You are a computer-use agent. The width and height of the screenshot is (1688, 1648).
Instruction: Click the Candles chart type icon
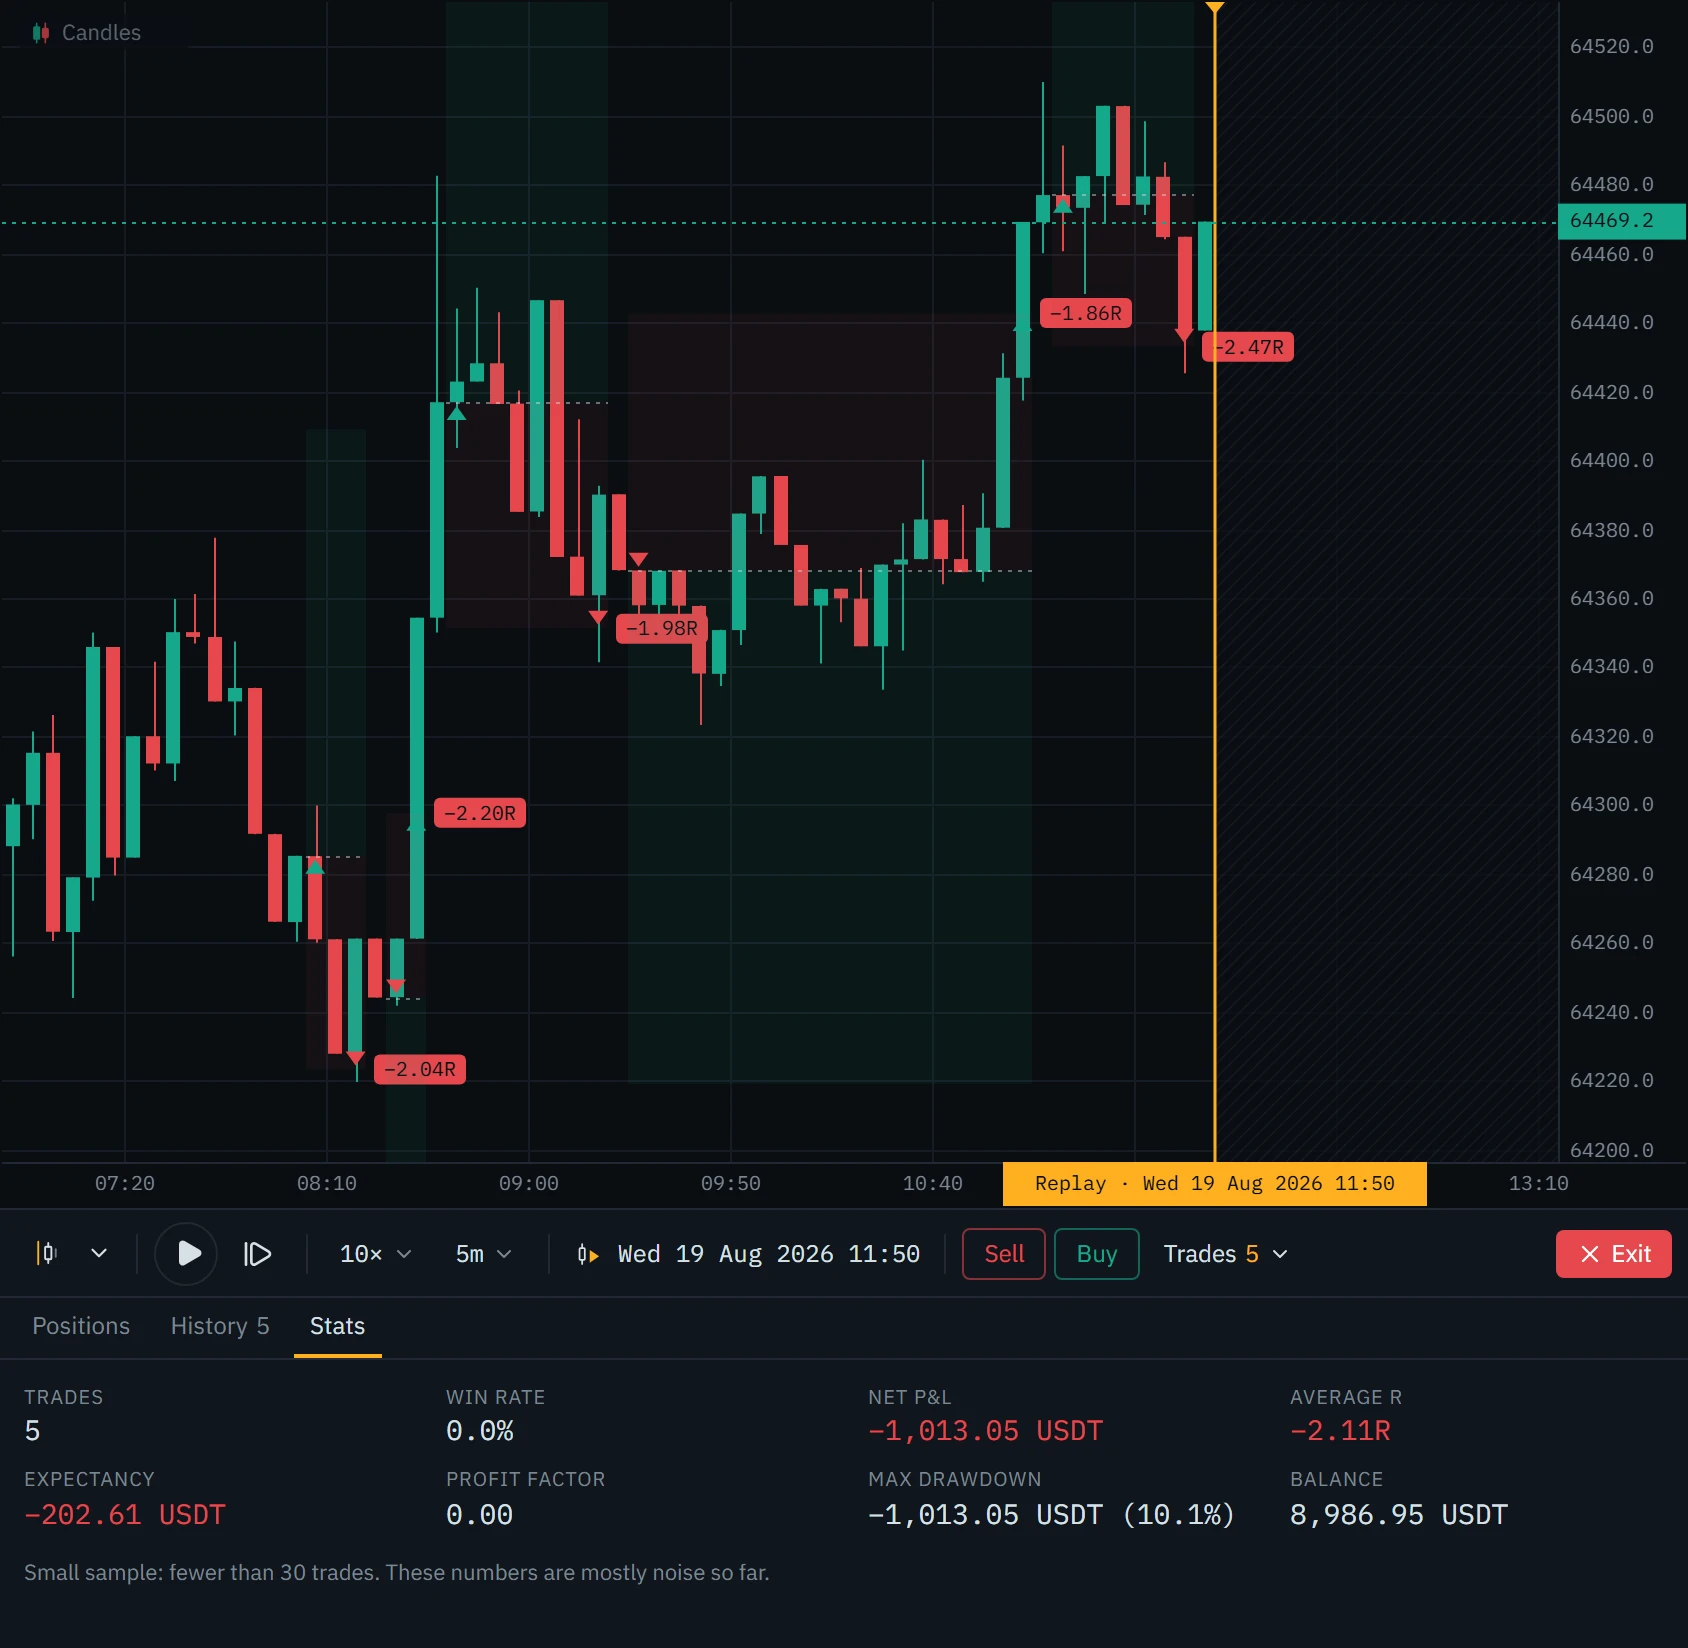41,33
